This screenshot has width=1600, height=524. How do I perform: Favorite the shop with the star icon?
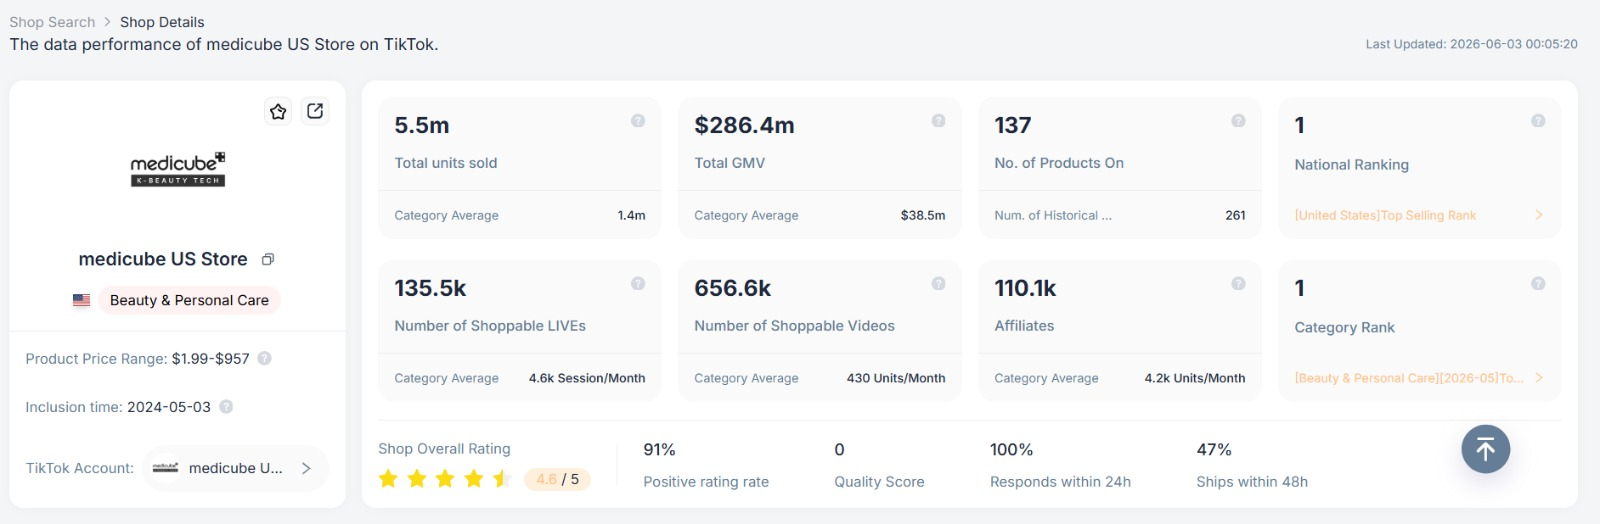278,111
